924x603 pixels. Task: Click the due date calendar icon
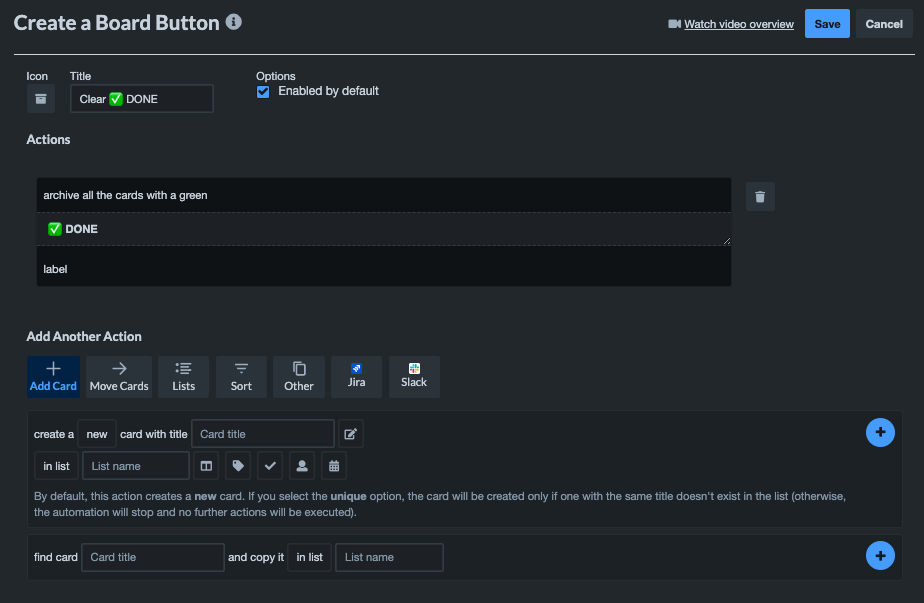[334, 466]
